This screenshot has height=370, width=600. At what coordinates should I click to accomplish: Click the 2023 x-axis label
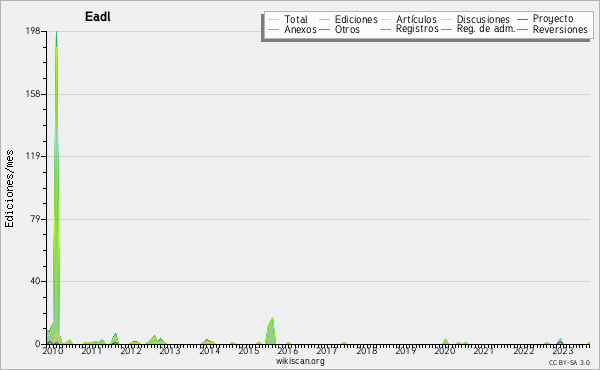(562, 351)
